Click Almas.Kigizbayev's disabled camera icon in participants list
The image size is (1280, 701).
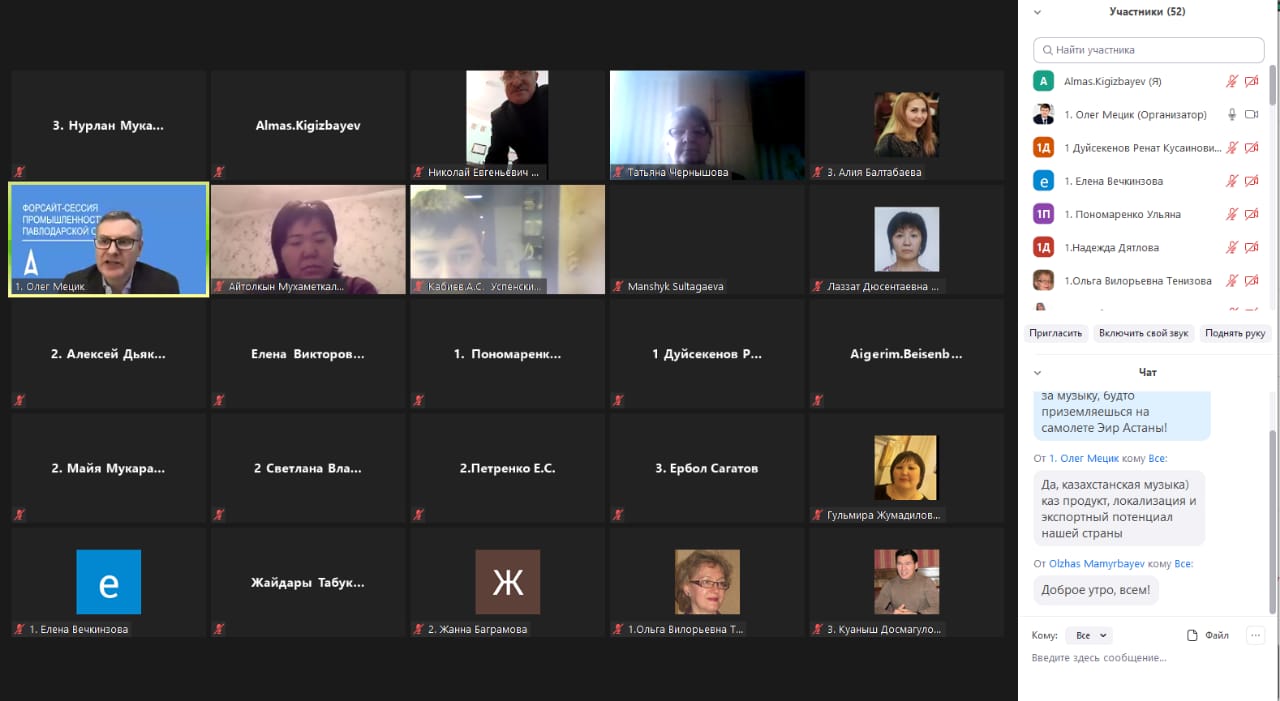[1251, 81]
